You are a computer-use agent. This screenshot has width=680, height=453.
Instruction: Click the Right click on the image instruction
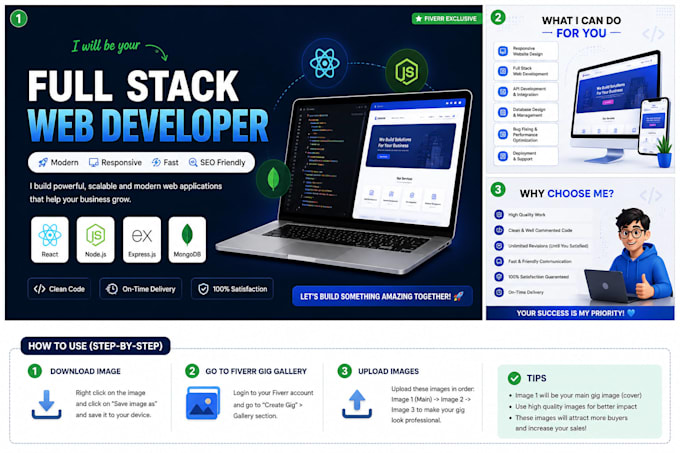116,404
